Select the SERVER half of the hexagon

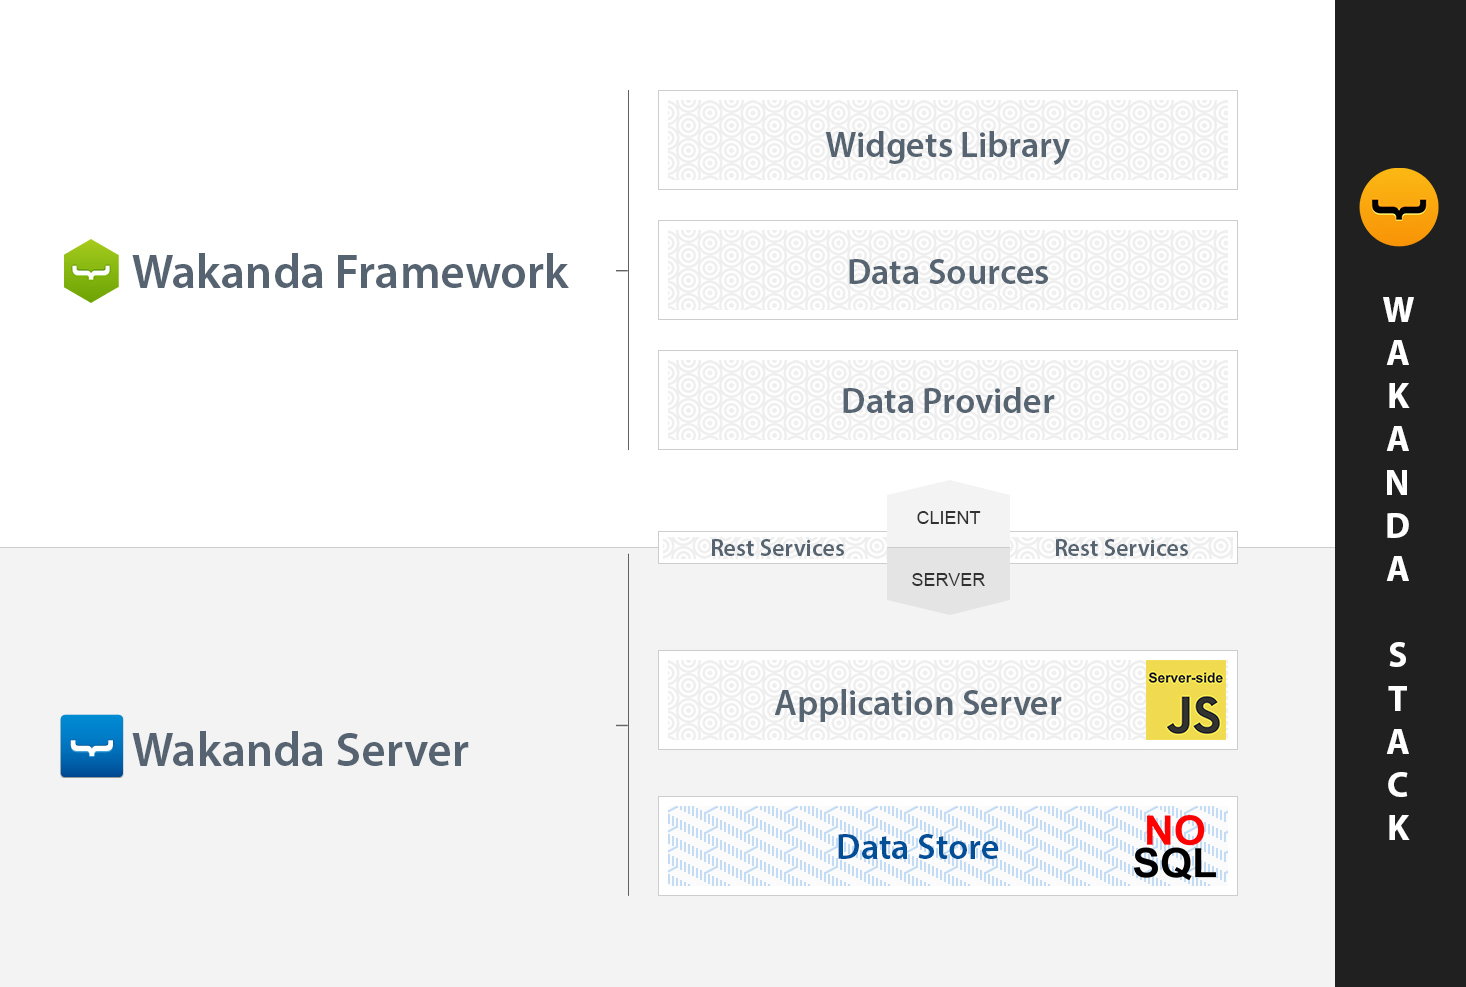[x=948, y=579]
